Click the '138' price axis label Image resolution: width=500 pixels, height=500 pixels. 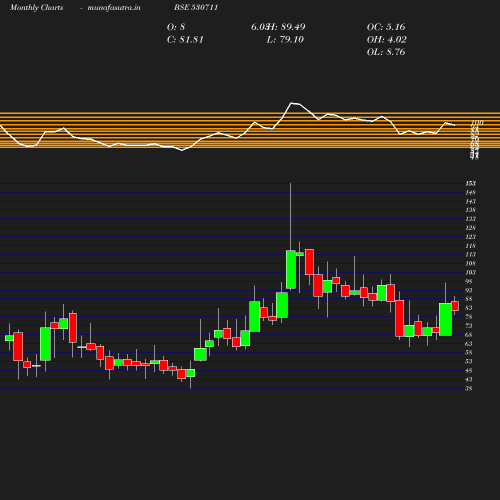click(x=470, y=210)
